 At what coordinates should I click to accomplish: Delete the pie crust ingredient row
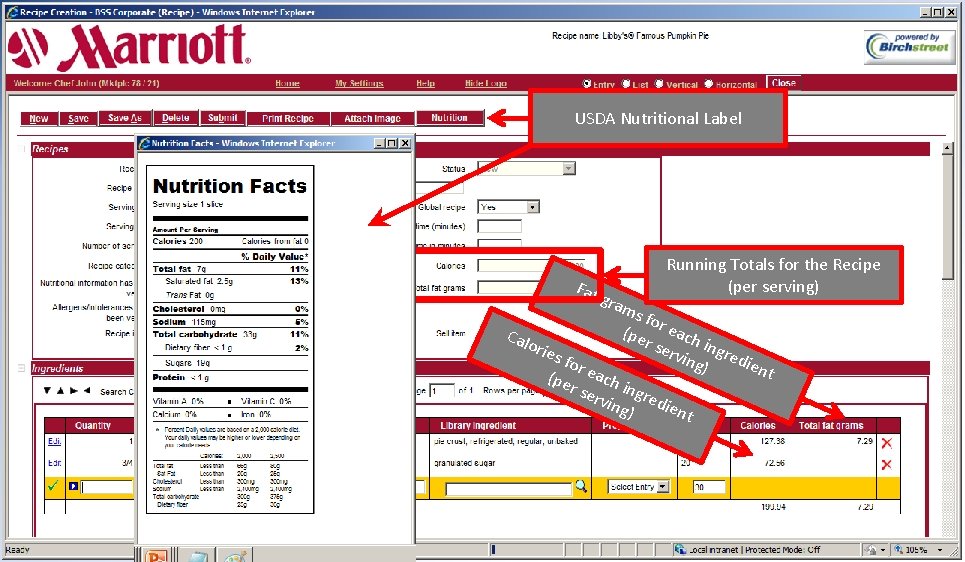(887, 443)
